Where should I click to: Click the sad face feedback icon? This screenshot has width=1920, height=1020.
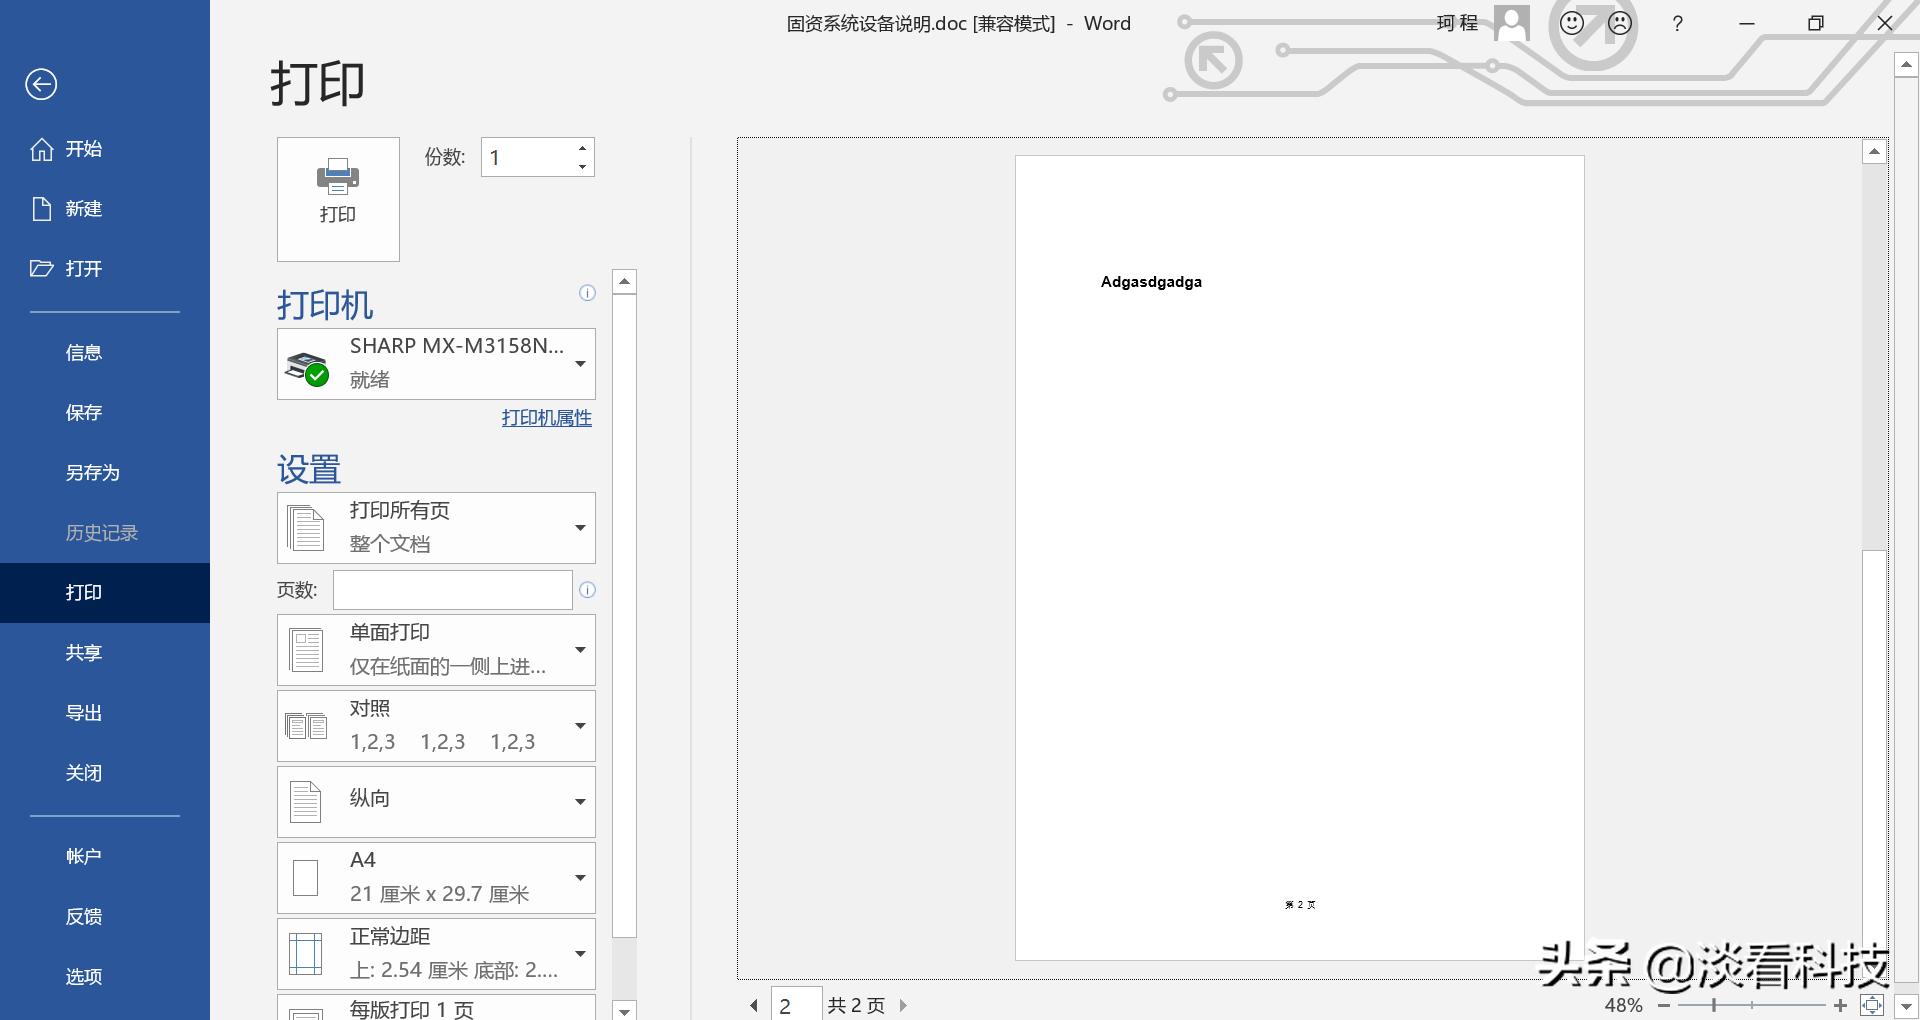[1620, 22]
